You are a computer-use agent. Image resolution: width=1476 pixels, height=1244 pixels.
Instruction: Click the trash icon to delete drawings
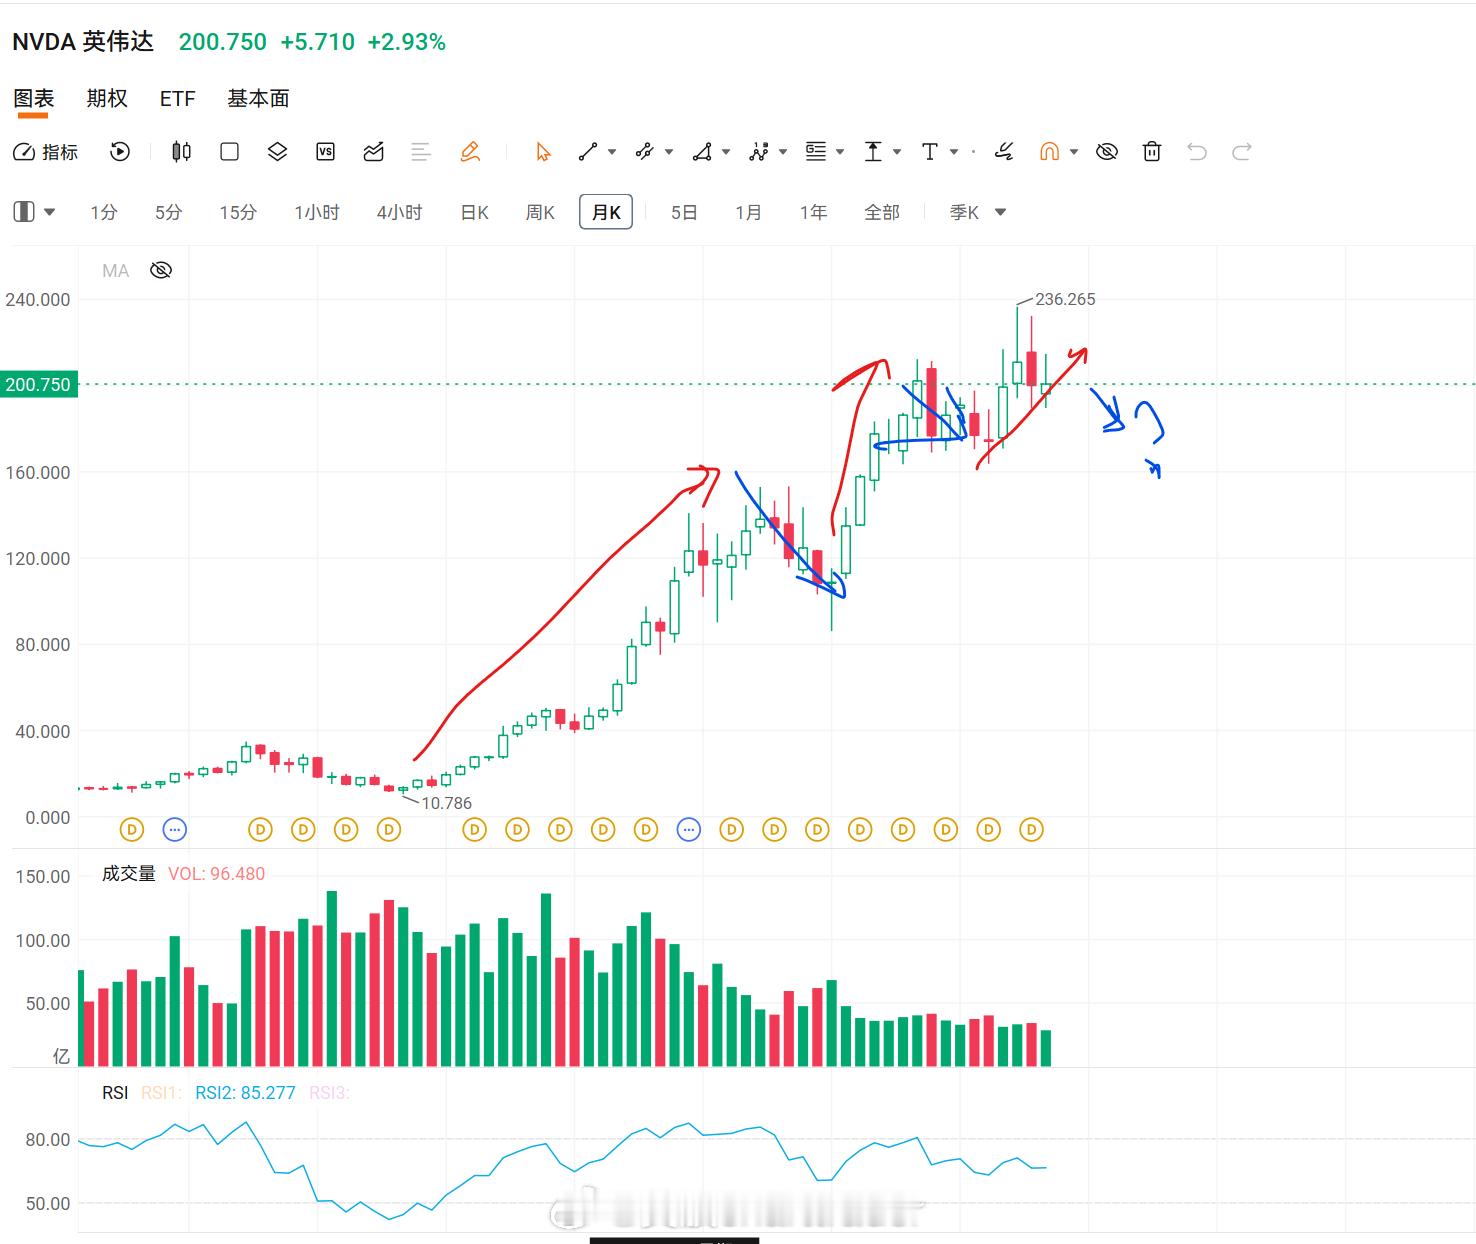click(x=1152, y=152)
